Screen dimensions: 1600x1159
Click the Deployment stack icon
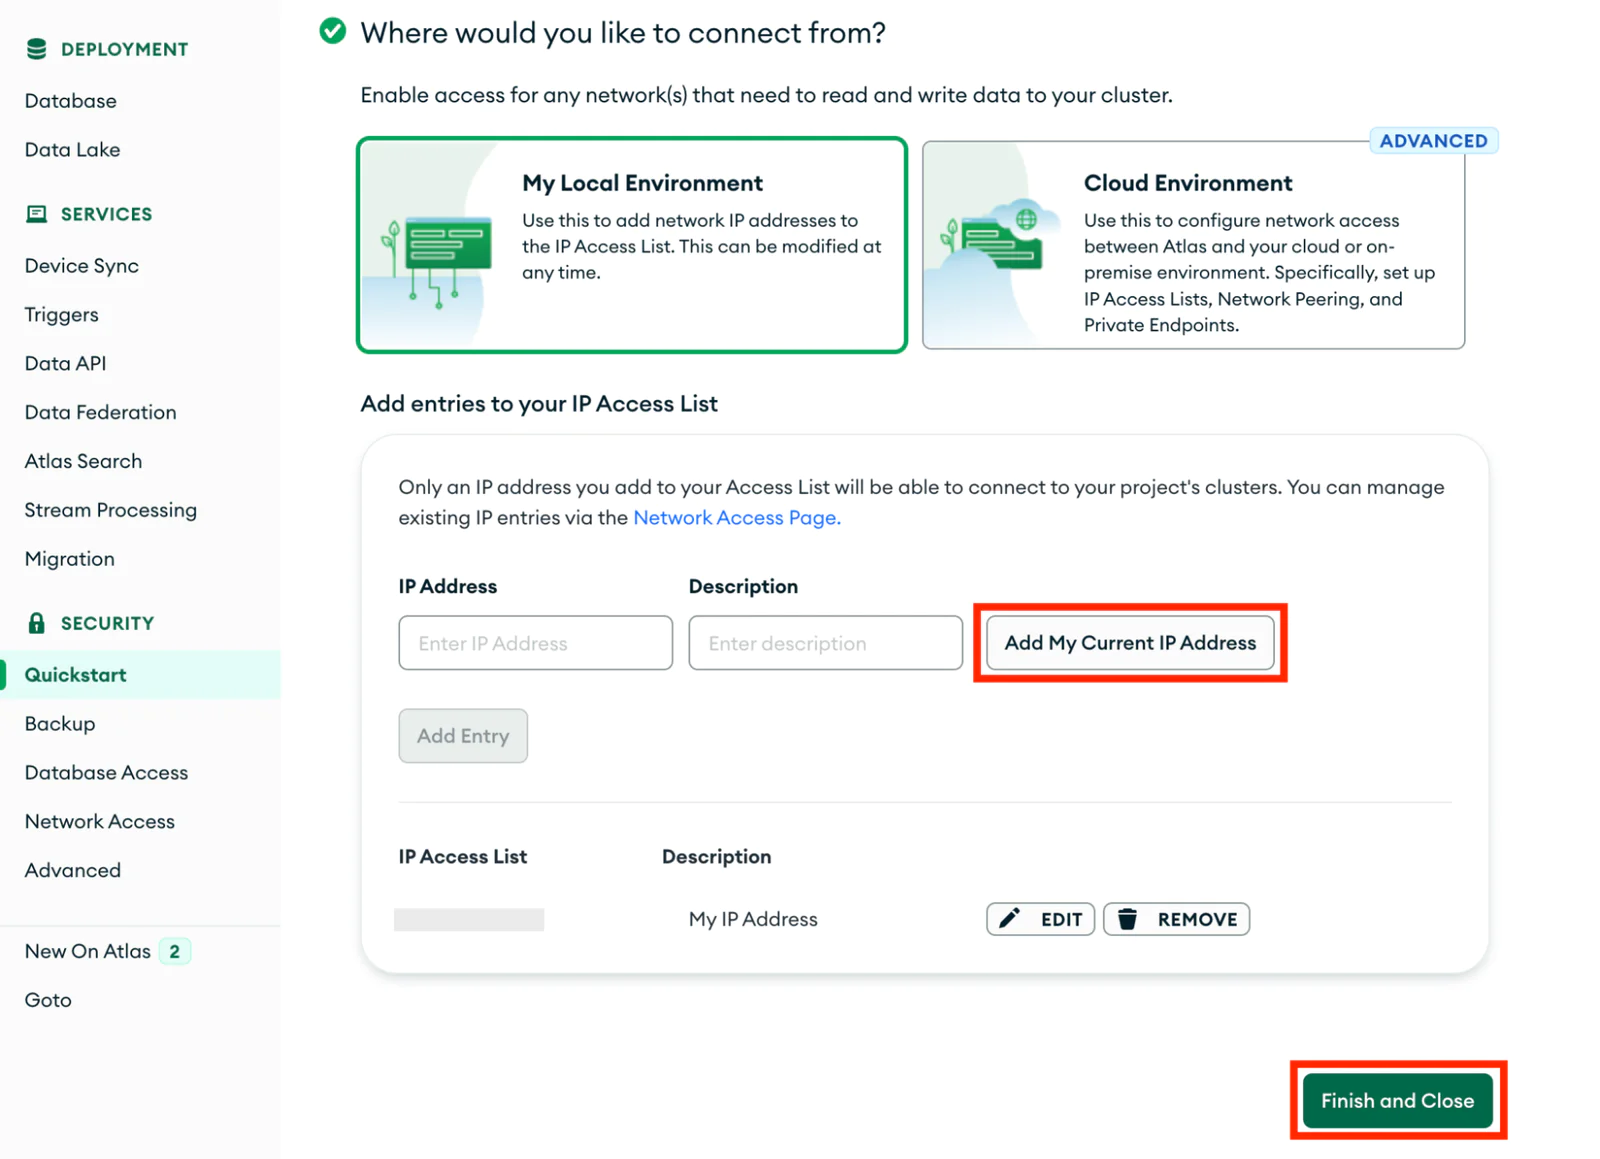(37, 49)
